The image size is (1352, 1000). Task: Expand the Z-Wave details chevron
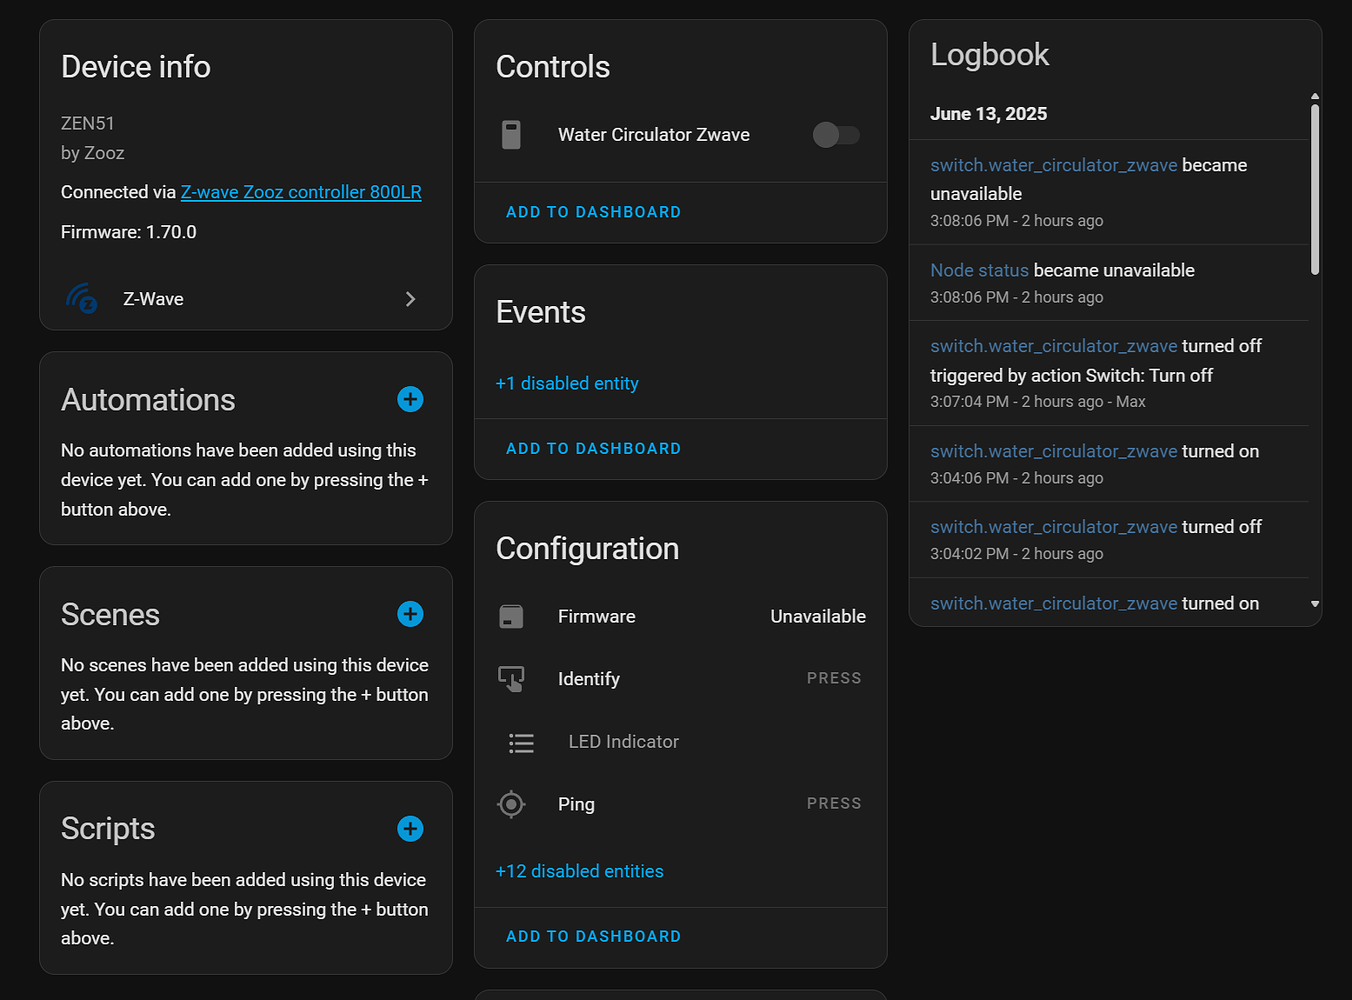410,298
